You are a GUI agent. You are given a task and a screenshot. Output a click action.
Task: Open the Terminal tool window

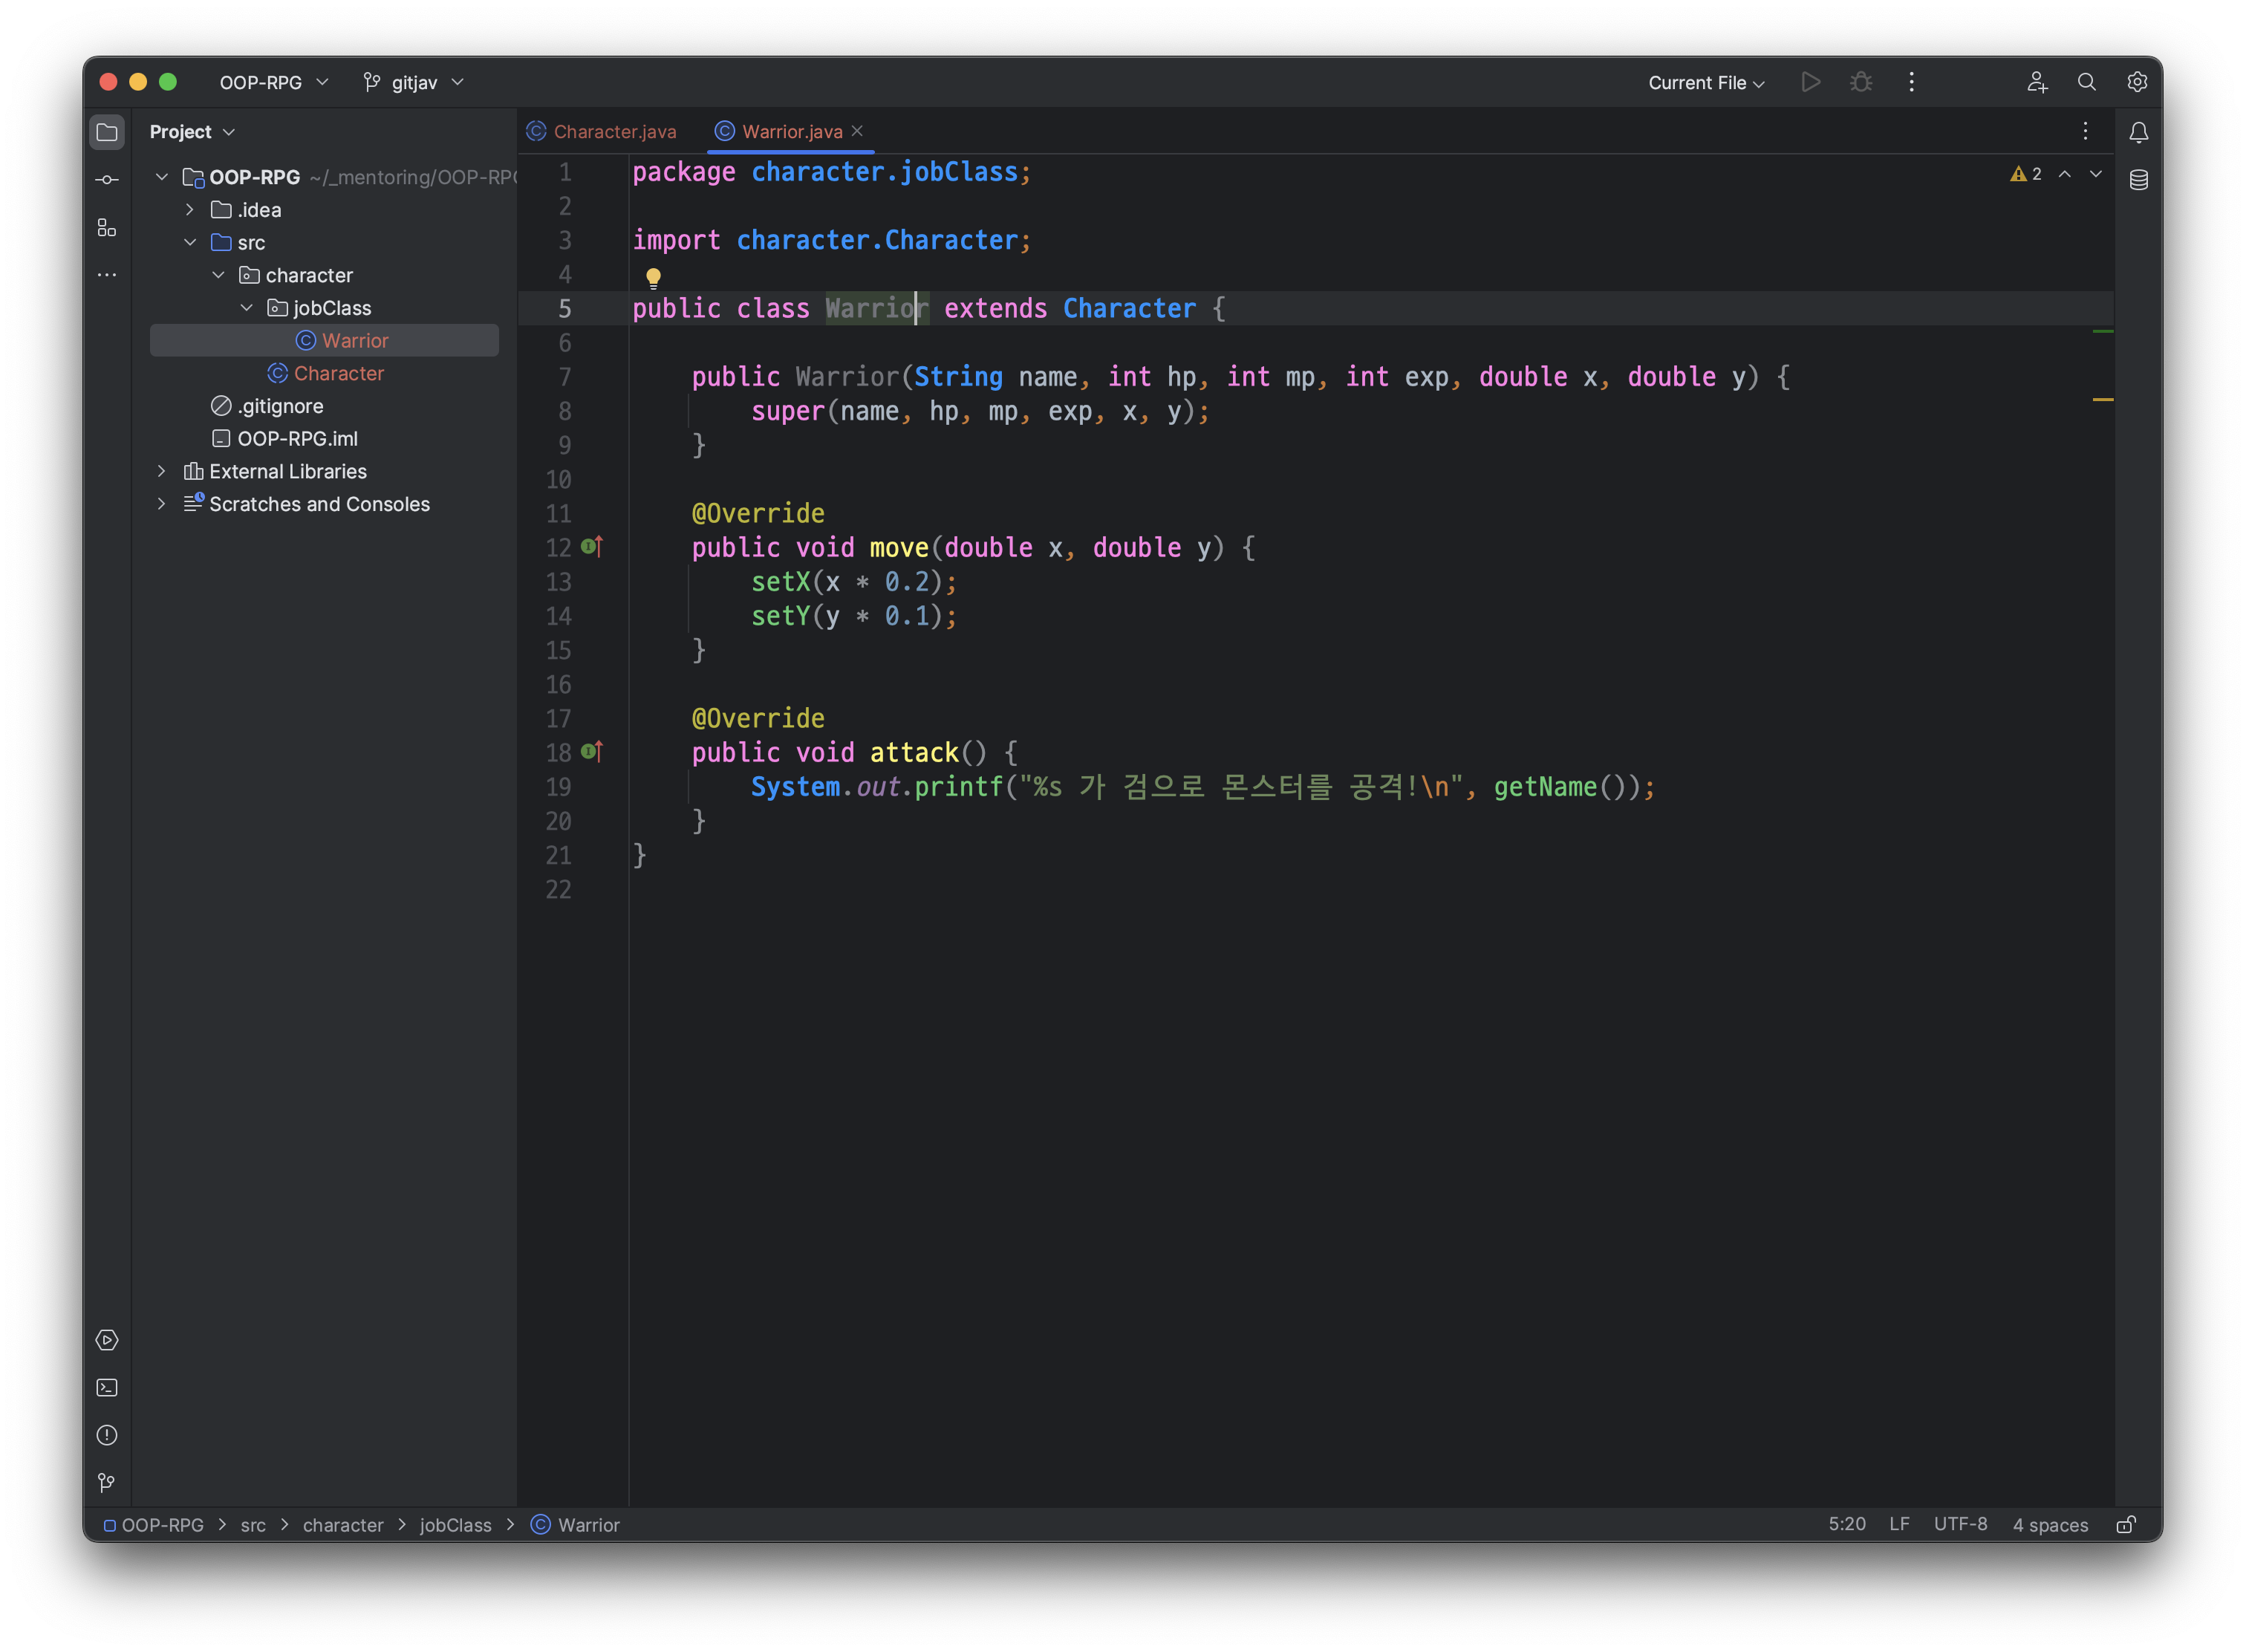(107, 1388)
